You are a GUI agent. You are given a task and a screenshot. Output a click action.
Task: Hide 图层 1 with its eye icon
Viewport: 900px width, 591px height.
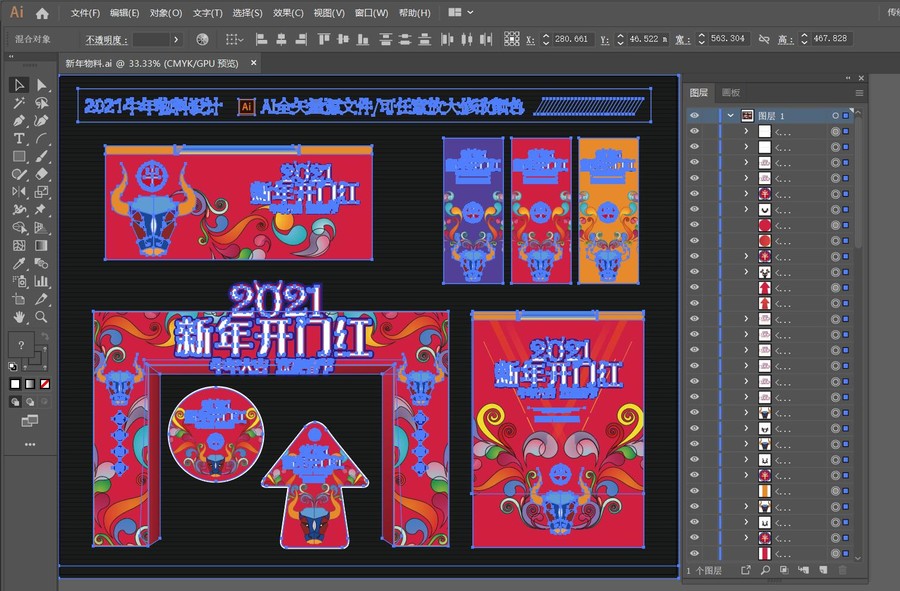695,115
